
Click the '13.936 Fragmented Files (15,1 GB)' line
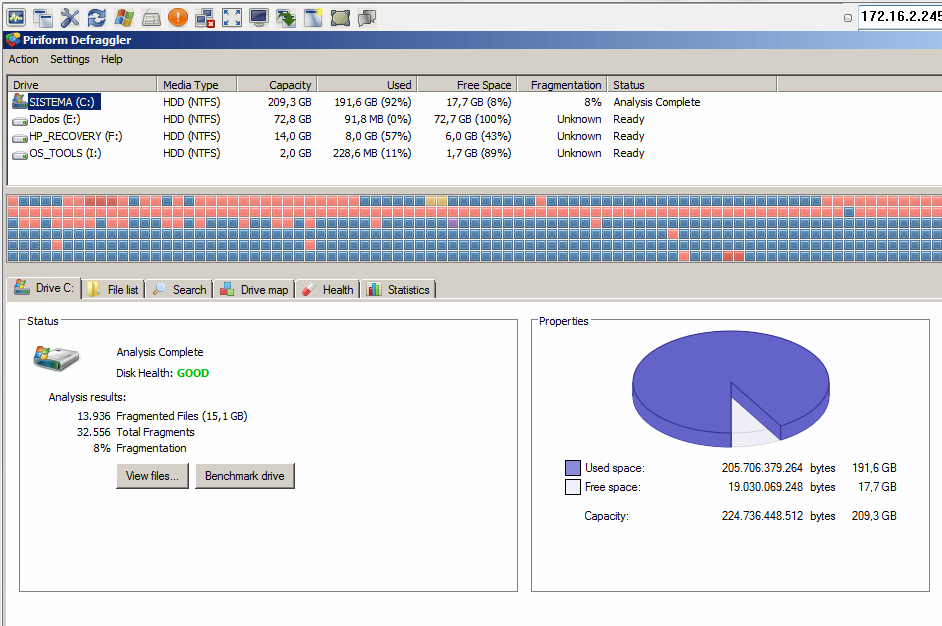pyautogui.click(x=162, y=416)
